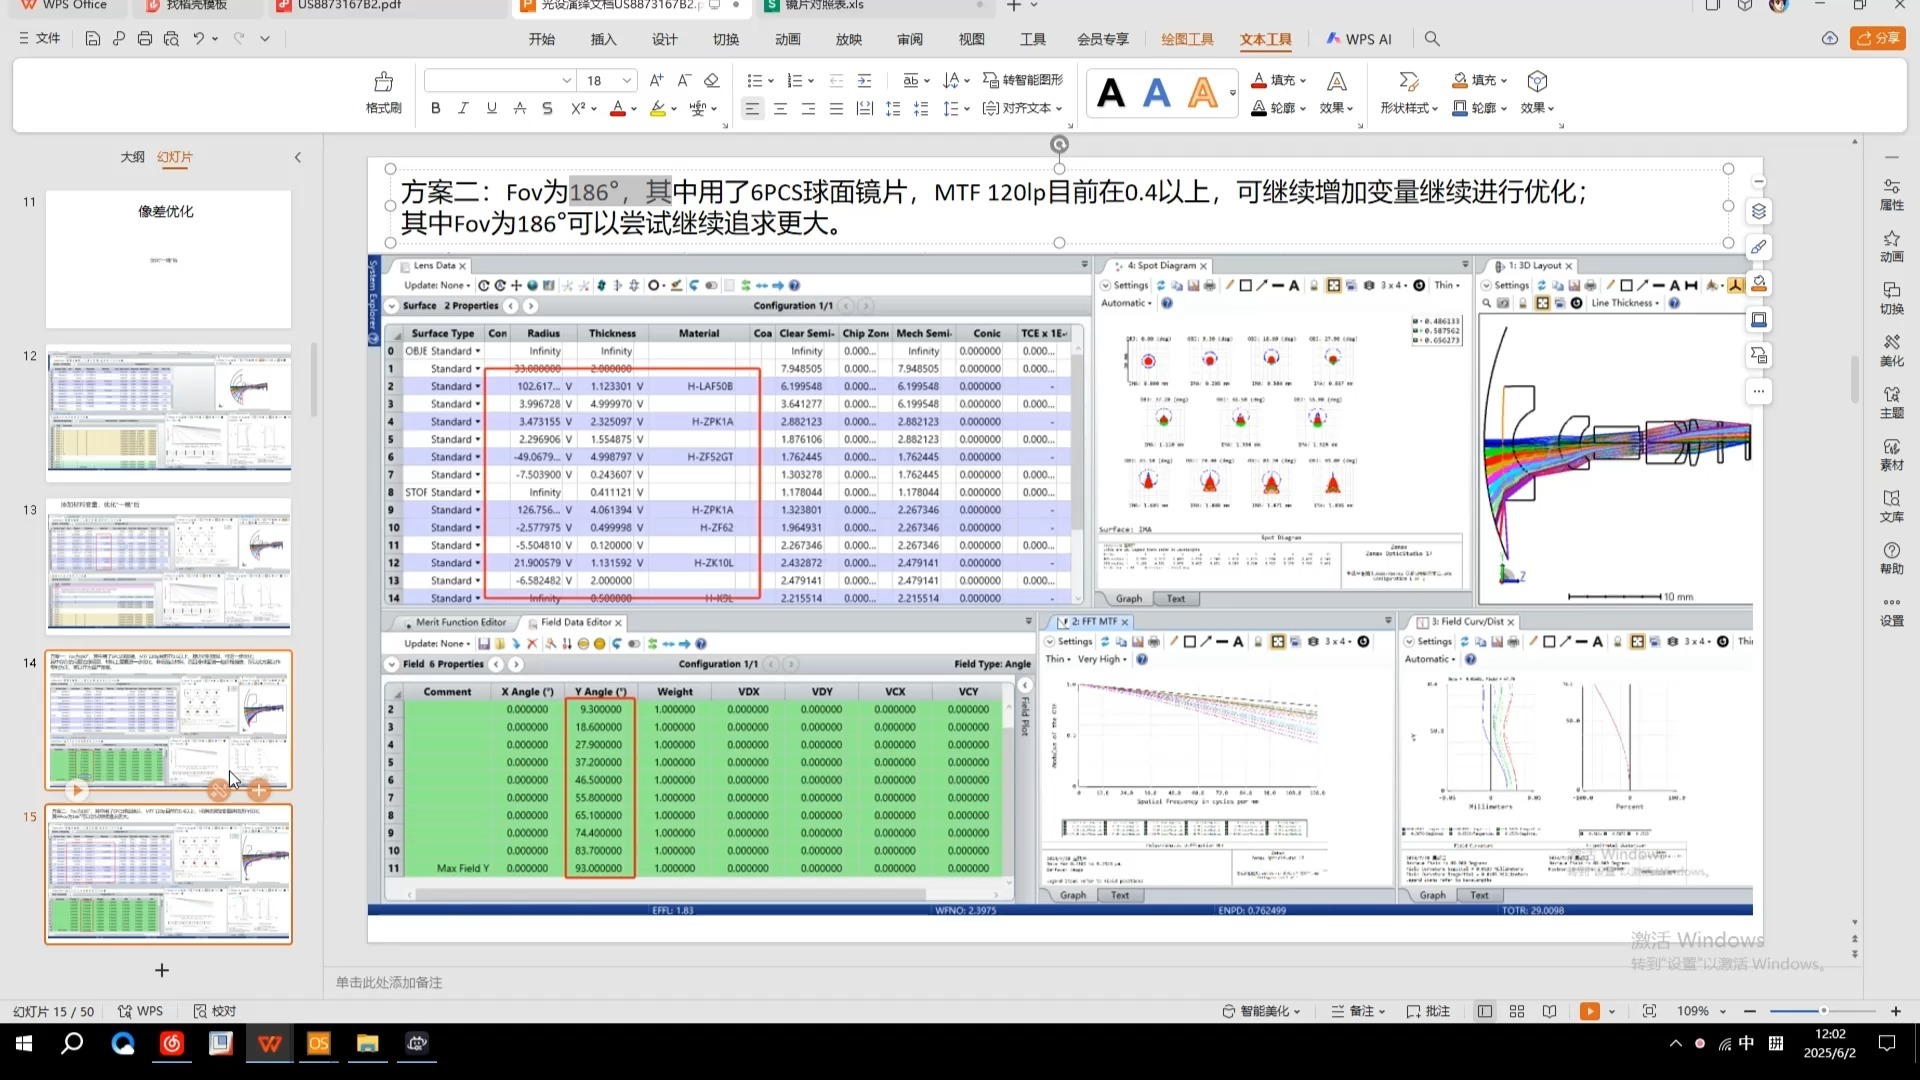The width and height of the screenshot is (1920, 1080).
Task: Switch to 大纲 outline pane tab
Action: [x=132, y=157]
